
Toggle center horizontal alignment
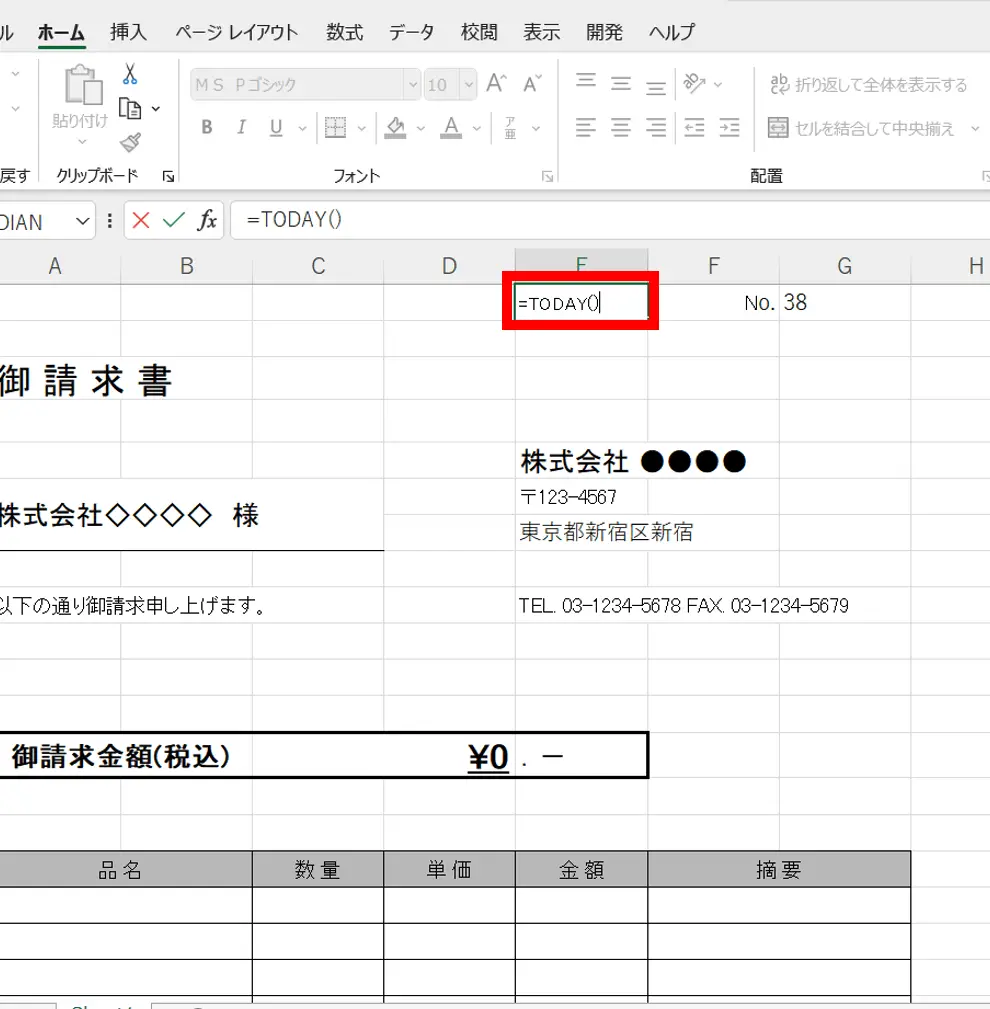tap(621, 128)
